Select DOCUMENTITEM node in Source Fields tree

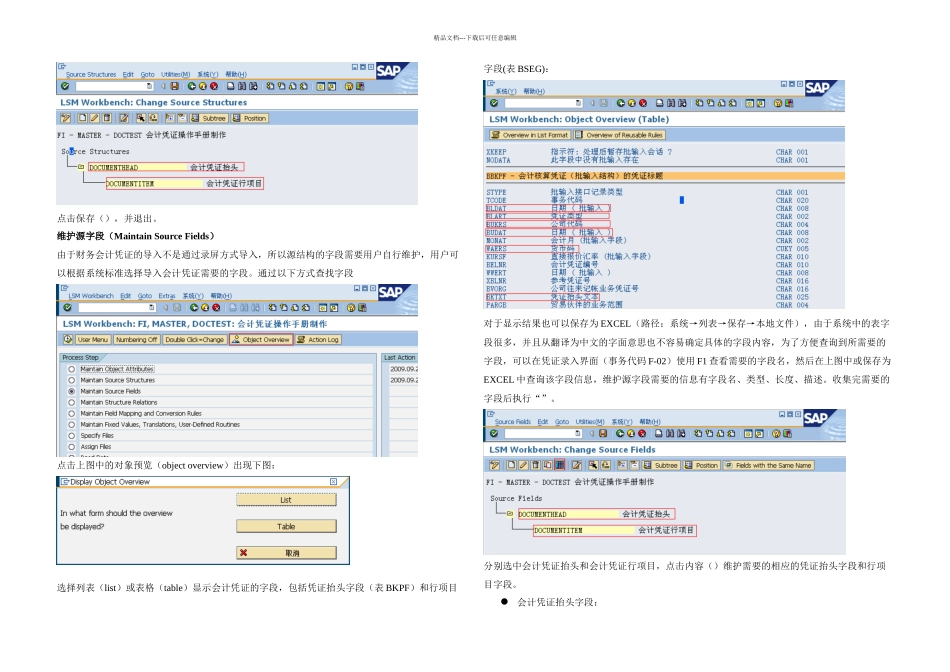[x=614, y=530]
